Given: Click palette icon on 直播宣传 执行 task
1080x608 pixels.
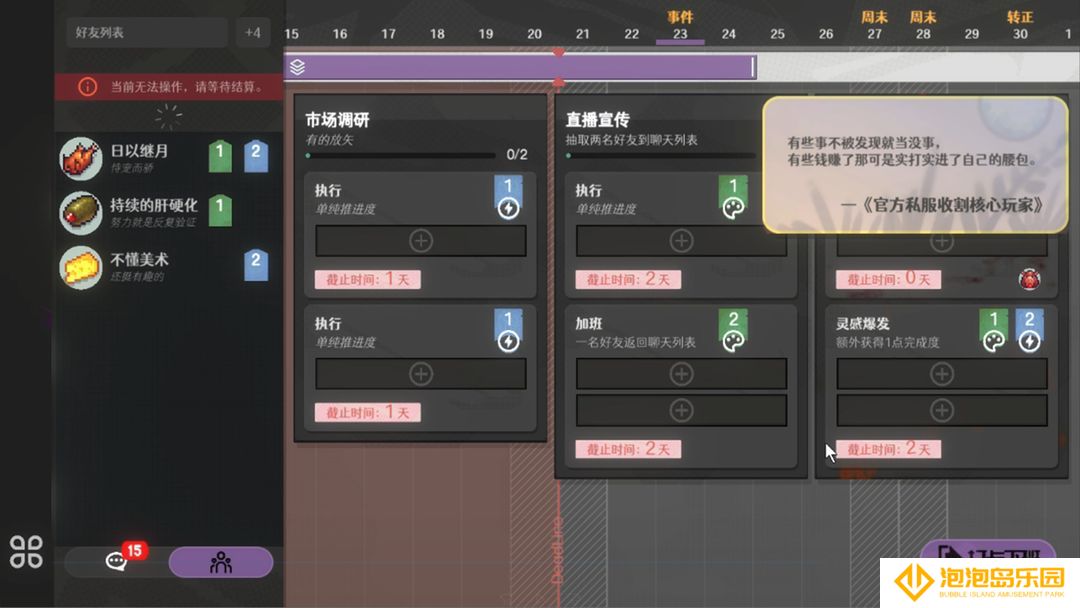Looking at the screenshot, I should pyautogui.click(x=734, y=208).
